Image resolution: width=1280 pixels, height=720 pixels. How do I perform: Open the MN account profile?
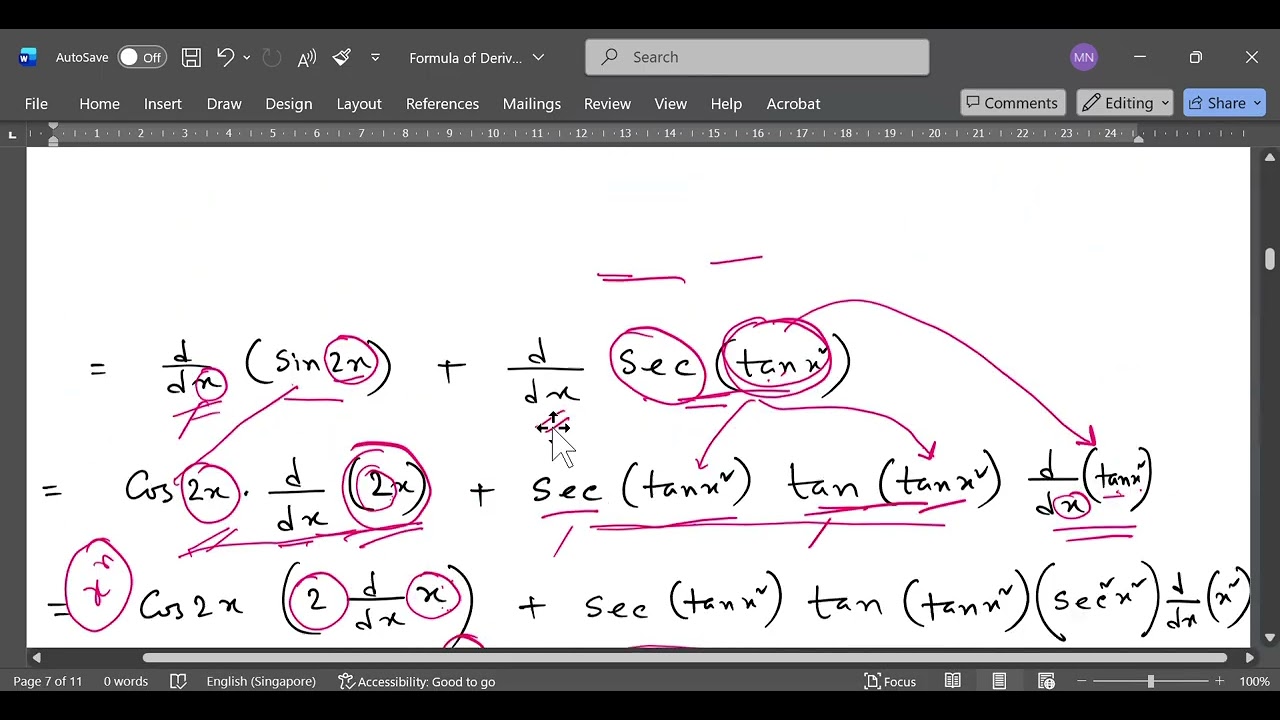click(x=1083, y=57)
